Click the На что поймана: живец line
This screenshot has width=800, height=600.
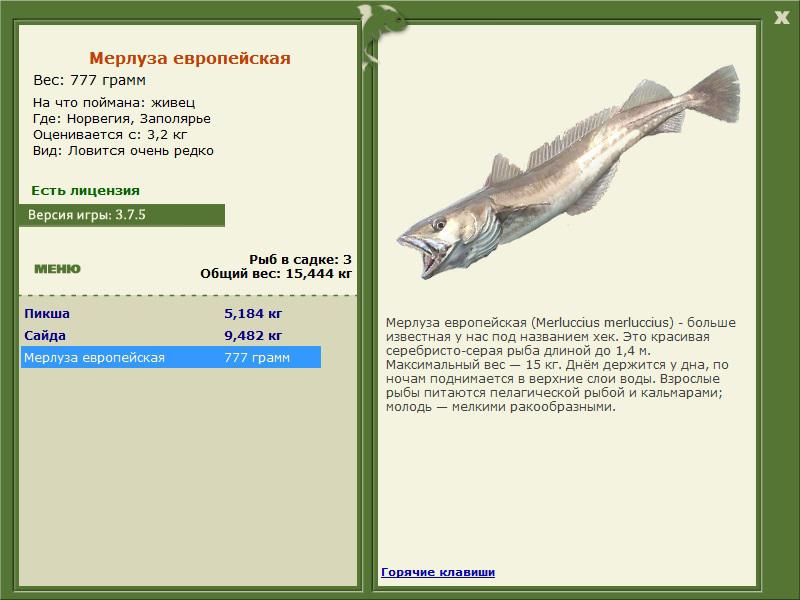[114, 103]
